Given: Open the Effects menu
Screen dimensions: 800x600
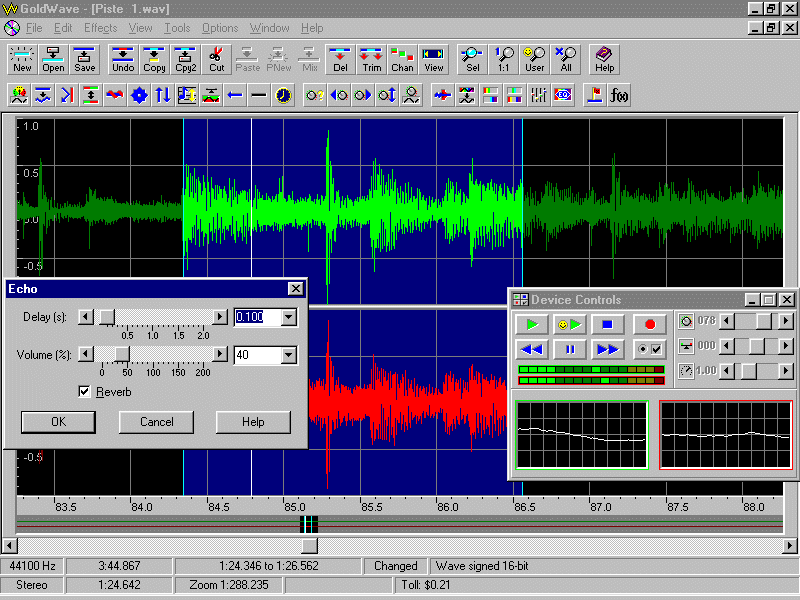Looking at the screenshot, I should tap(101, 28).
